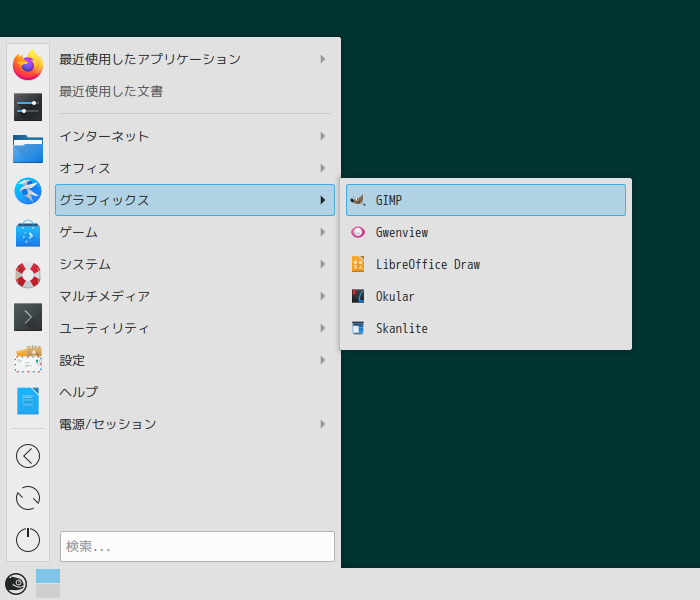This screenshot has height=600, width=700.
Task: Open the マルチメディア category
Action: point(195,296)
